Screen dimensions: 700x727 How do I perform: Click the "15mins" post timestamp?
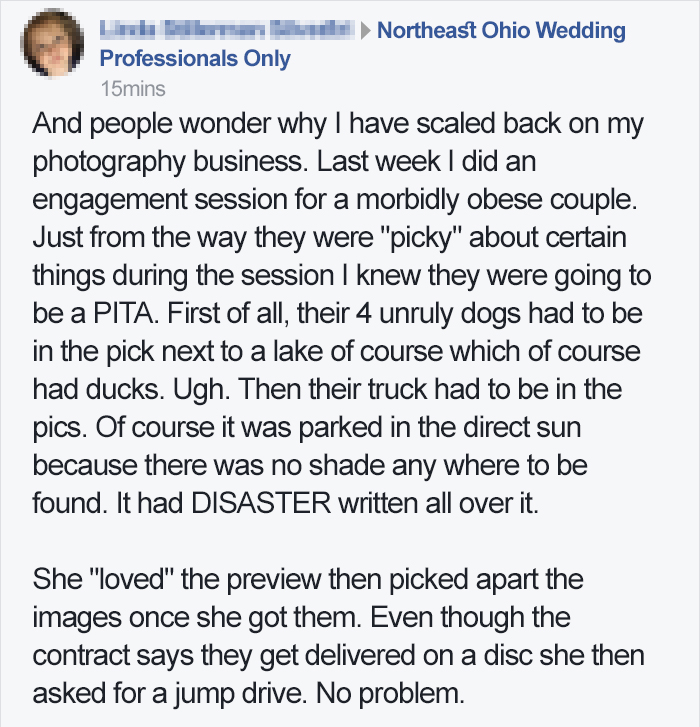coord(133,88)
